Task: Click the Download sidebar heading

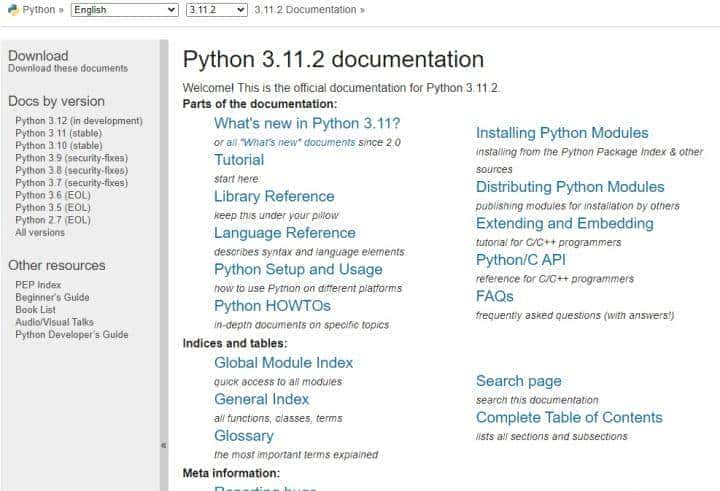Action: 38,56
